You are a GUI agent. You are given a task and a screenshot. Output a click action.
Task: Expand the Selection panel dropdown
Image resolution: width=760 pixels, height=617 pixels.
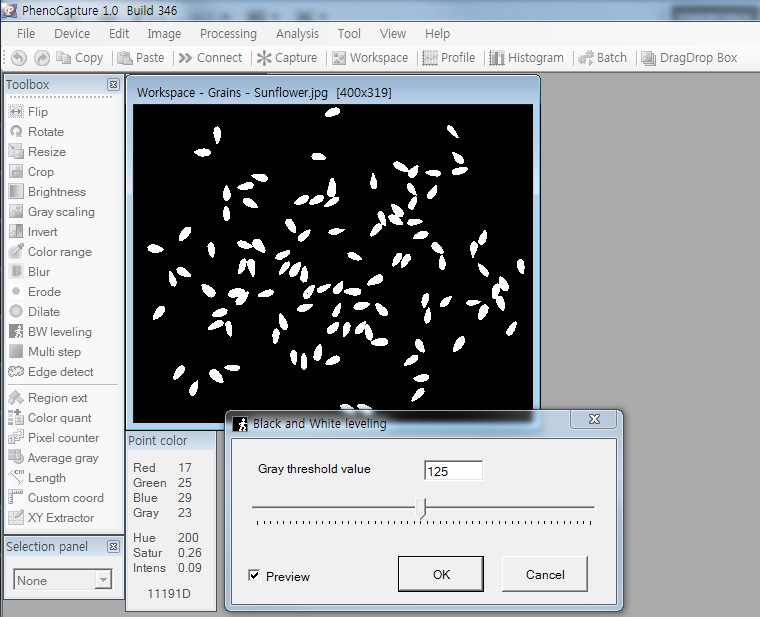coord(103,581)
